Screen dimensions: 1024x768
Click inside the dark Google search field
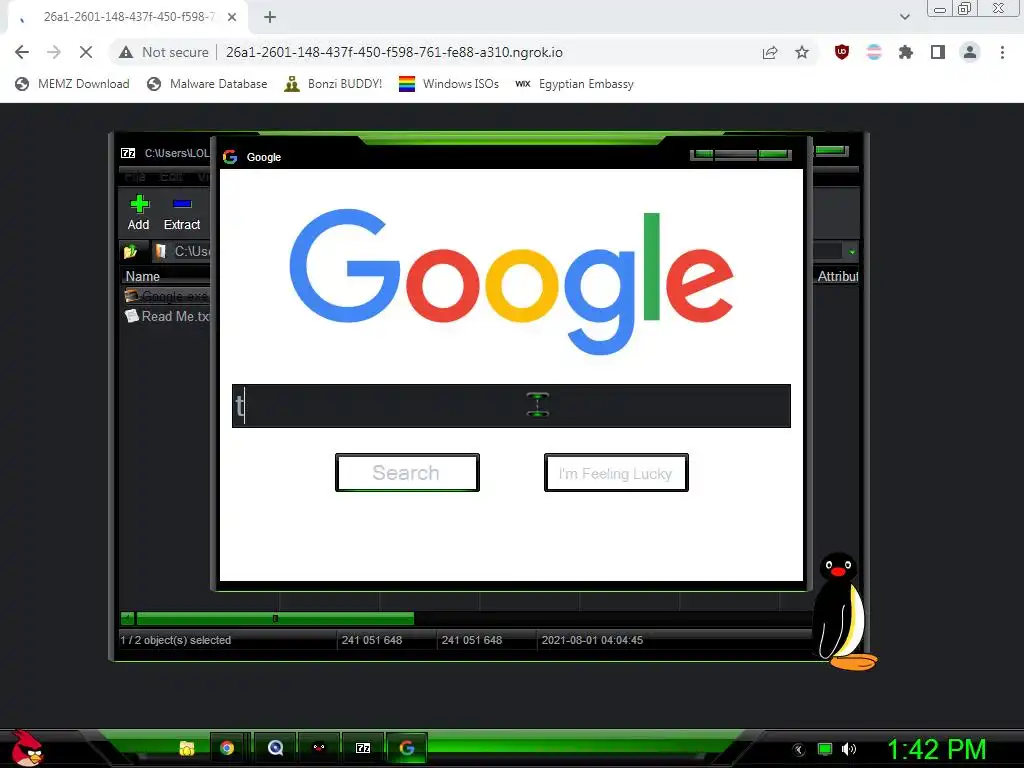click(x=511, y=406)
